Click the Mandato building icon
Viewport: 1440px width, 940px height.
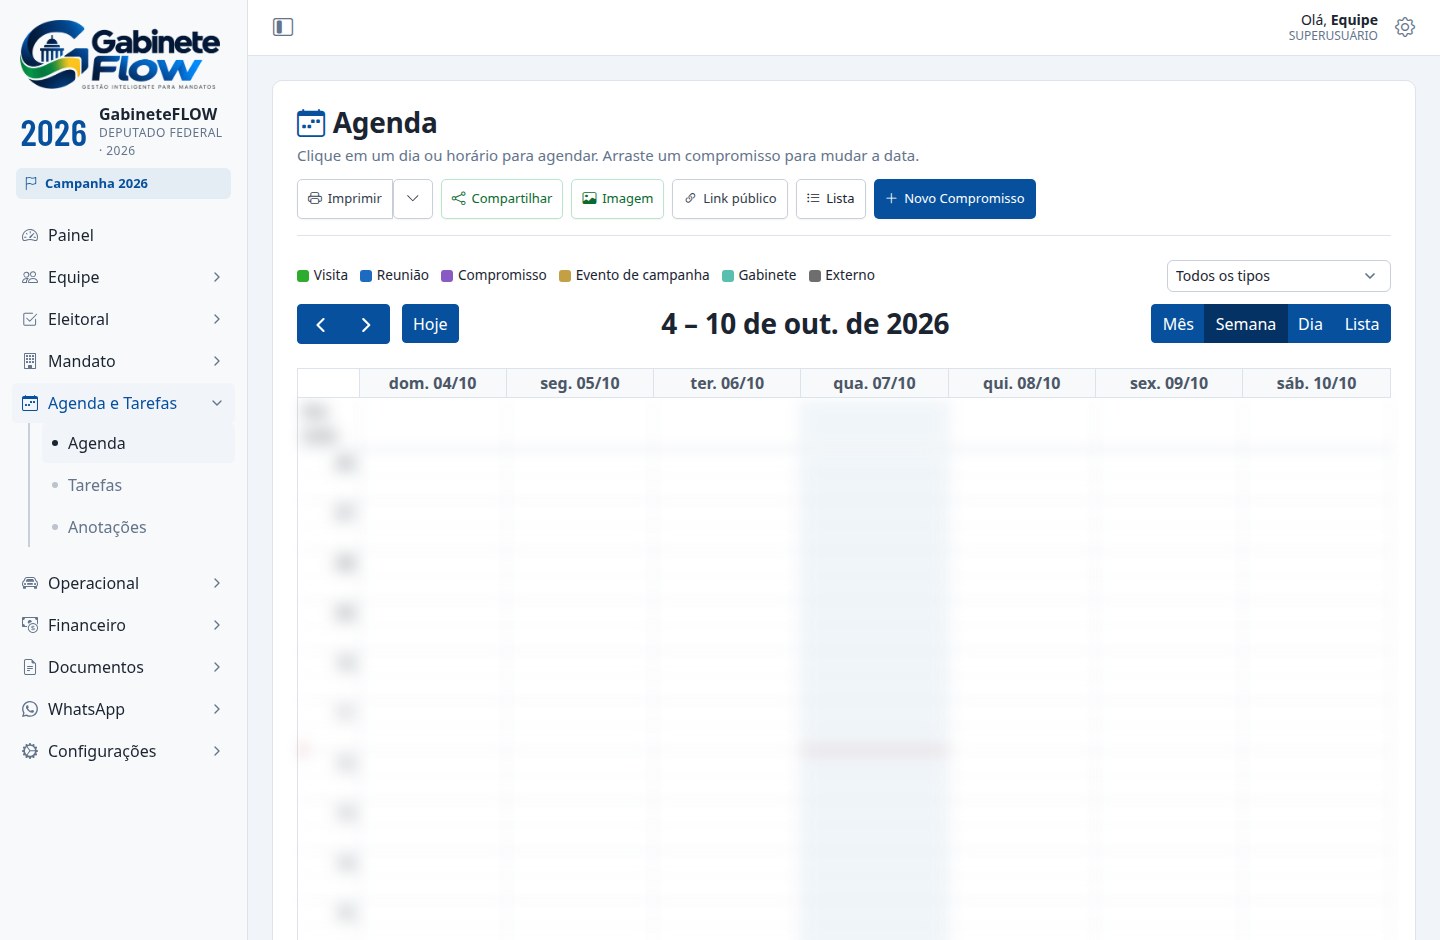(30, 361)
